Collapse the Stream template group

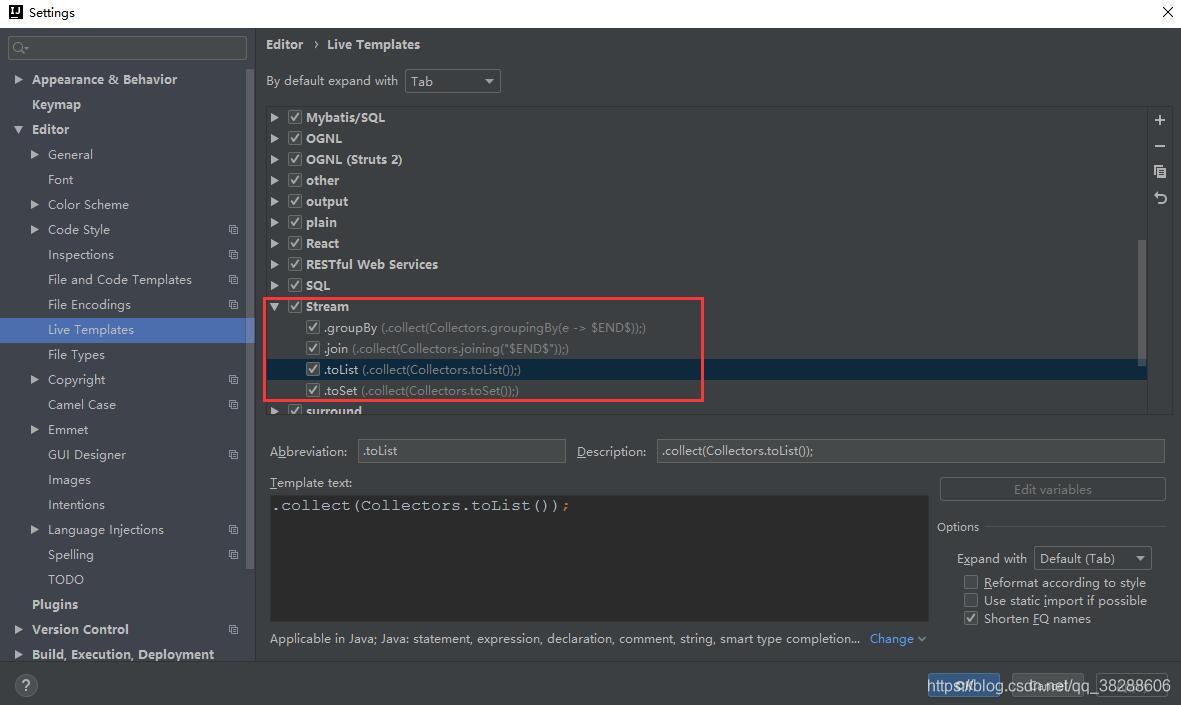275,307
